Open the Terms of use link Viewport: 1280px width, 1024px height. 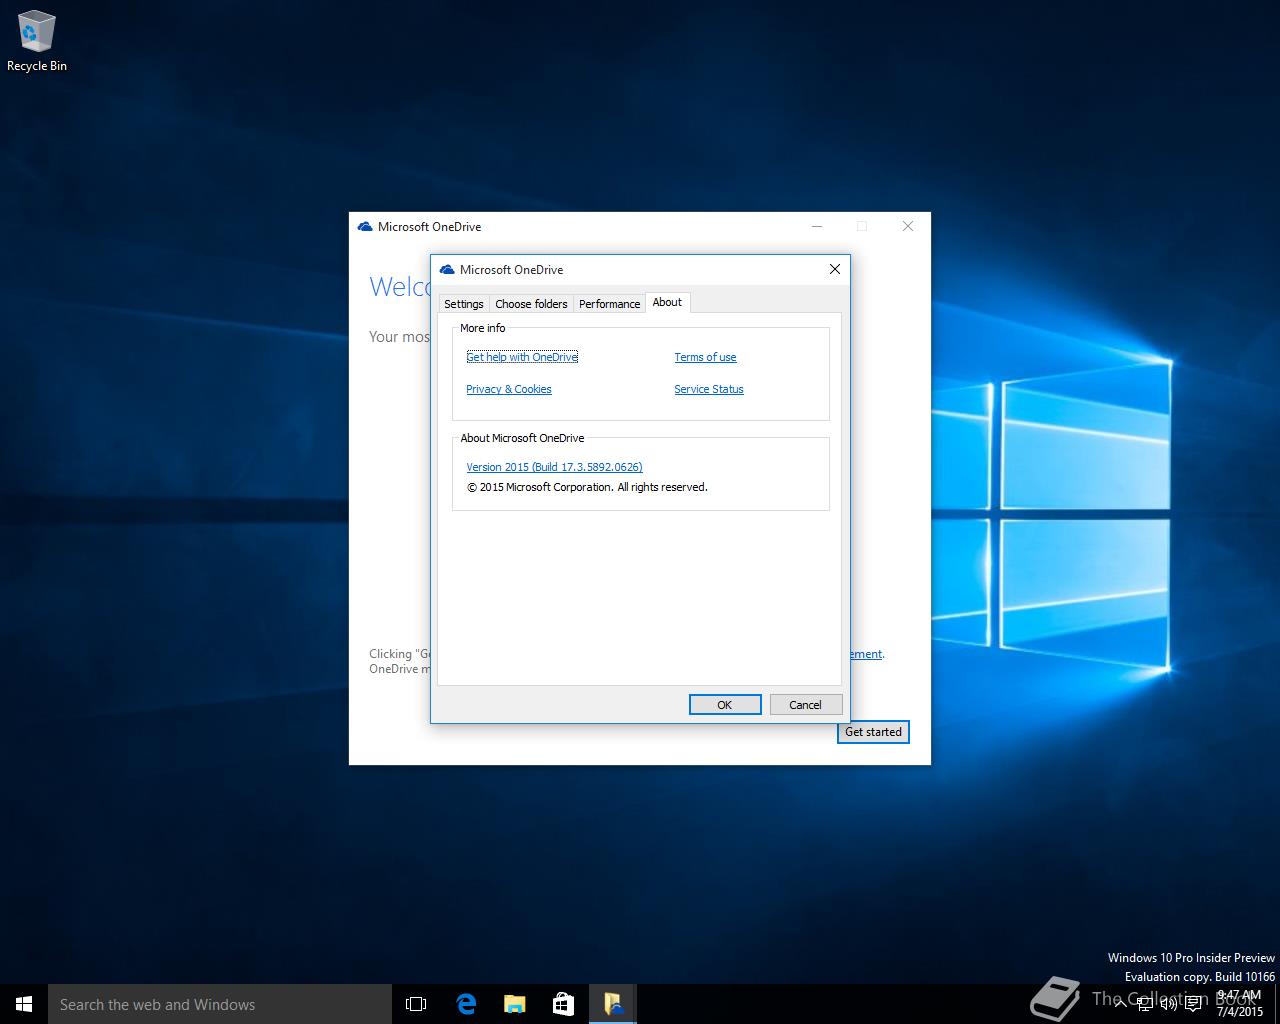pyautogui.click(x=705, y=357)
